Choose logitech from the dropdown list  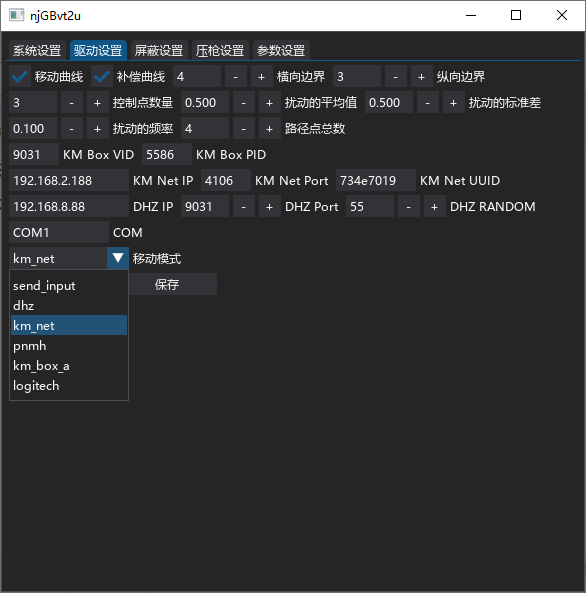69,386
